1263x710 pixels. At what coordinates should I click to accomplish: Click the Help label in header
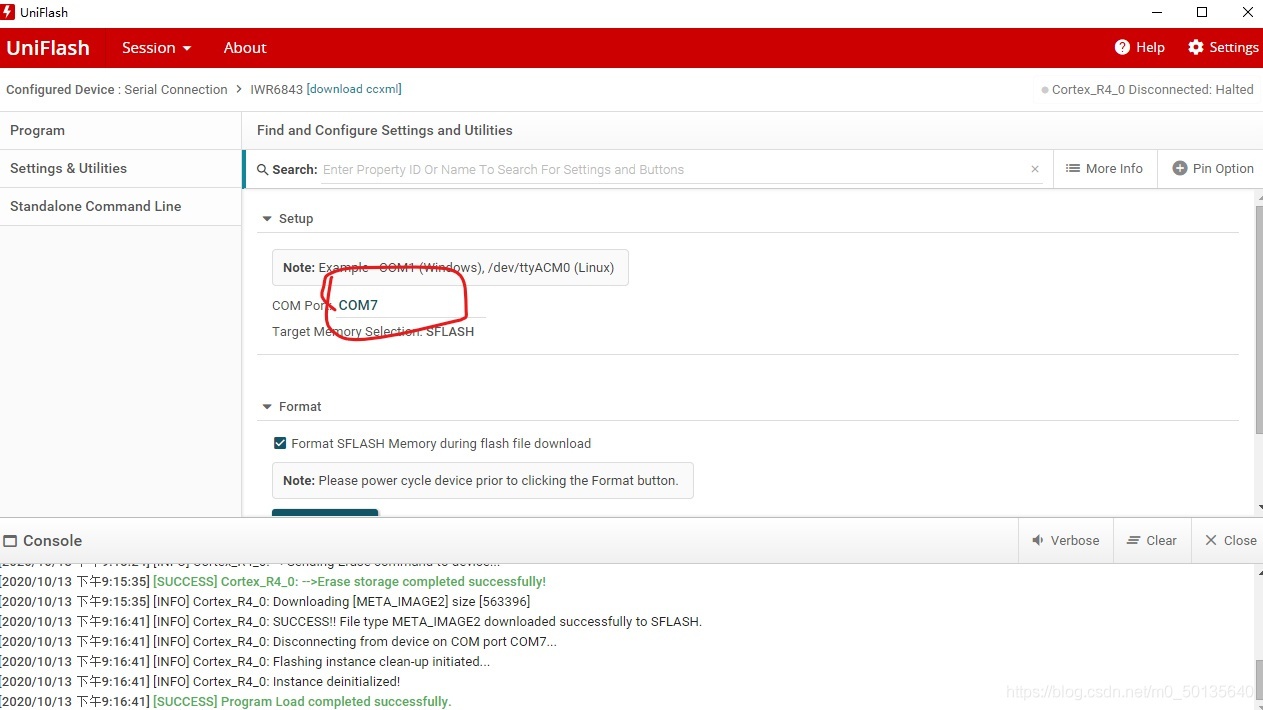1150,47
